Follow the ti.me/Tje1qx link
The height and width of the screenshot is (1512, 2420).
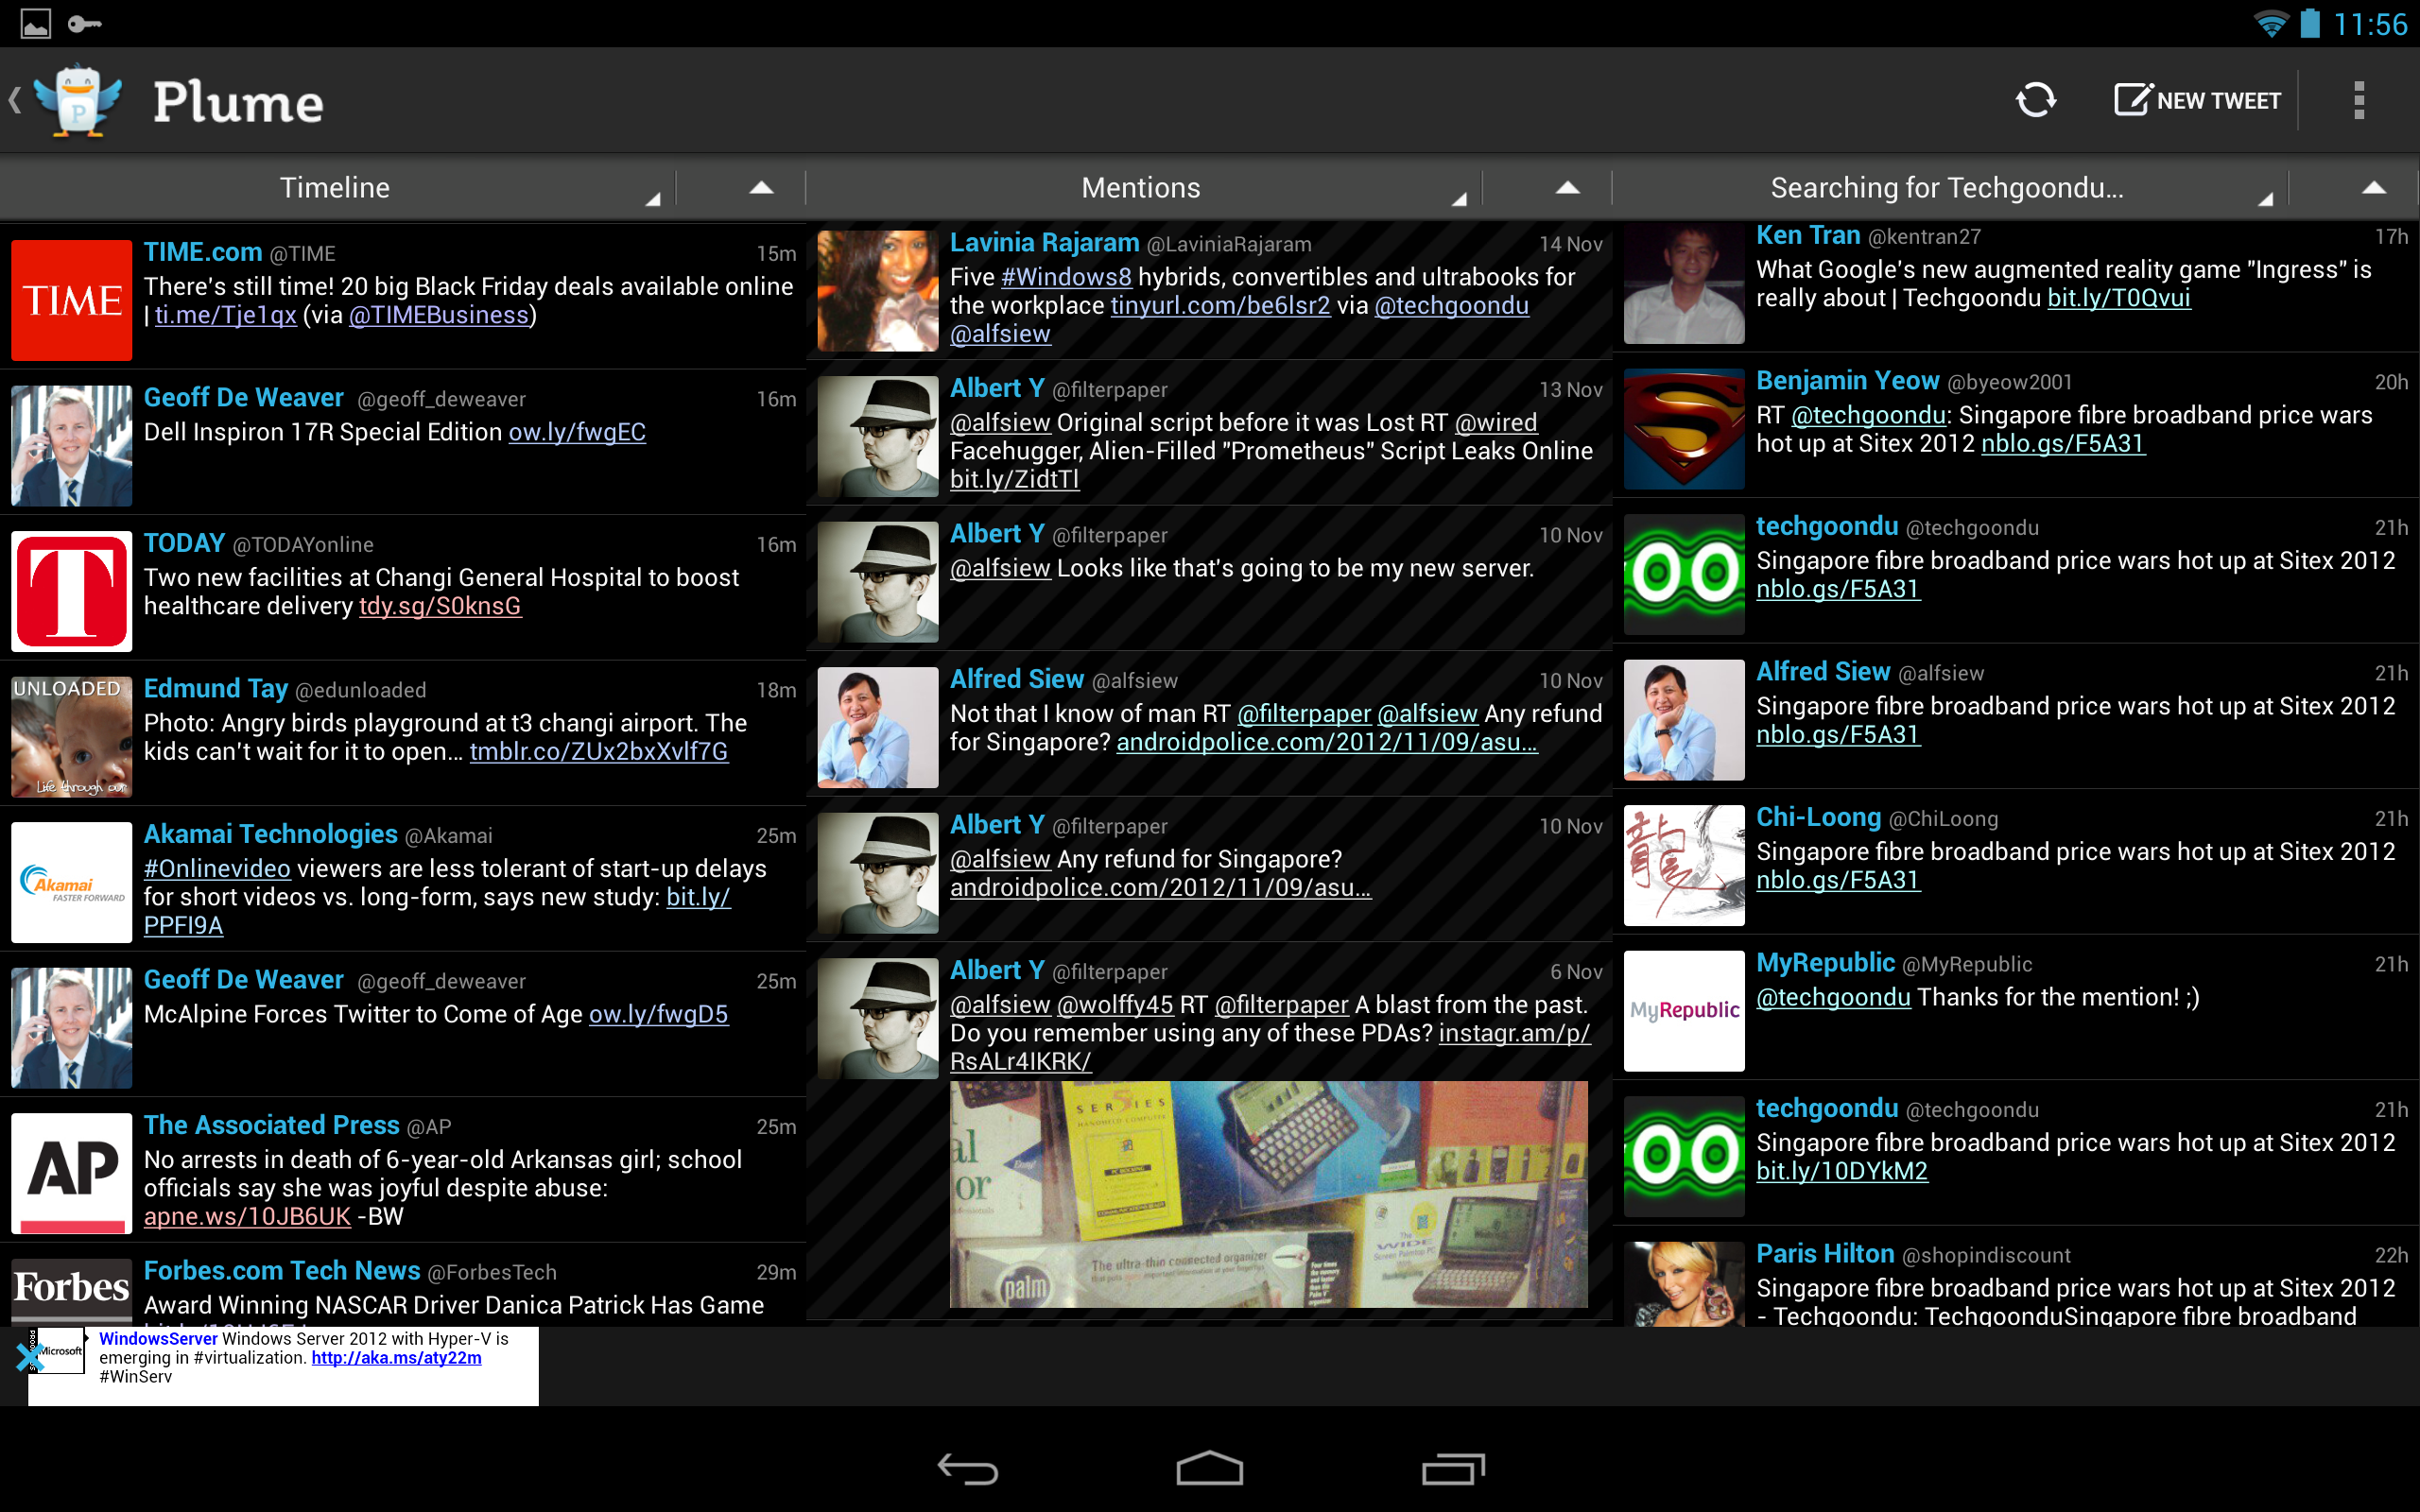pos(225,315)
